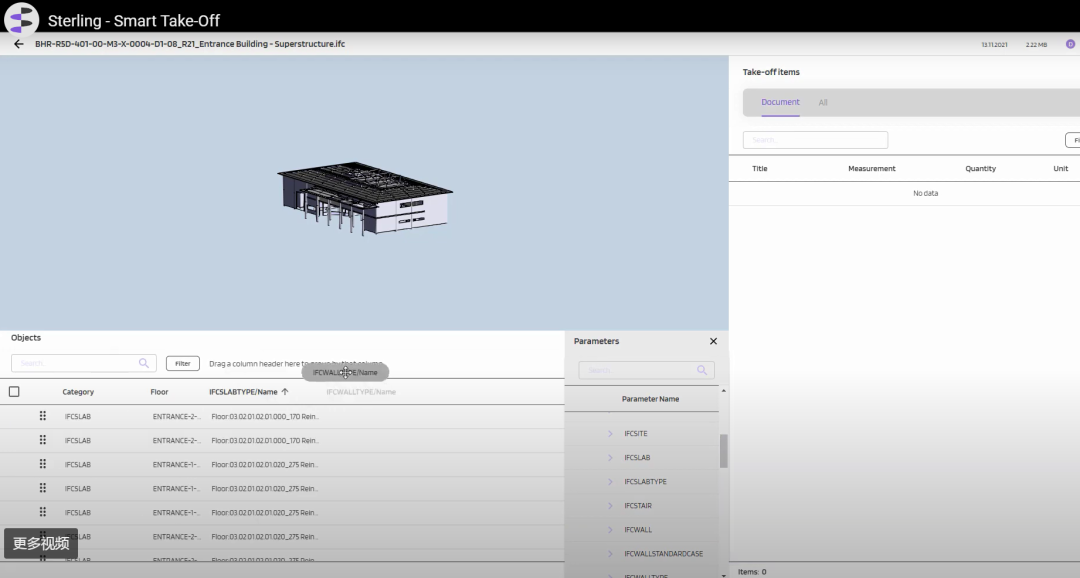Open the 更多视频 overlay button
Screen dimensions: 1080x578
tap(41, 544)
